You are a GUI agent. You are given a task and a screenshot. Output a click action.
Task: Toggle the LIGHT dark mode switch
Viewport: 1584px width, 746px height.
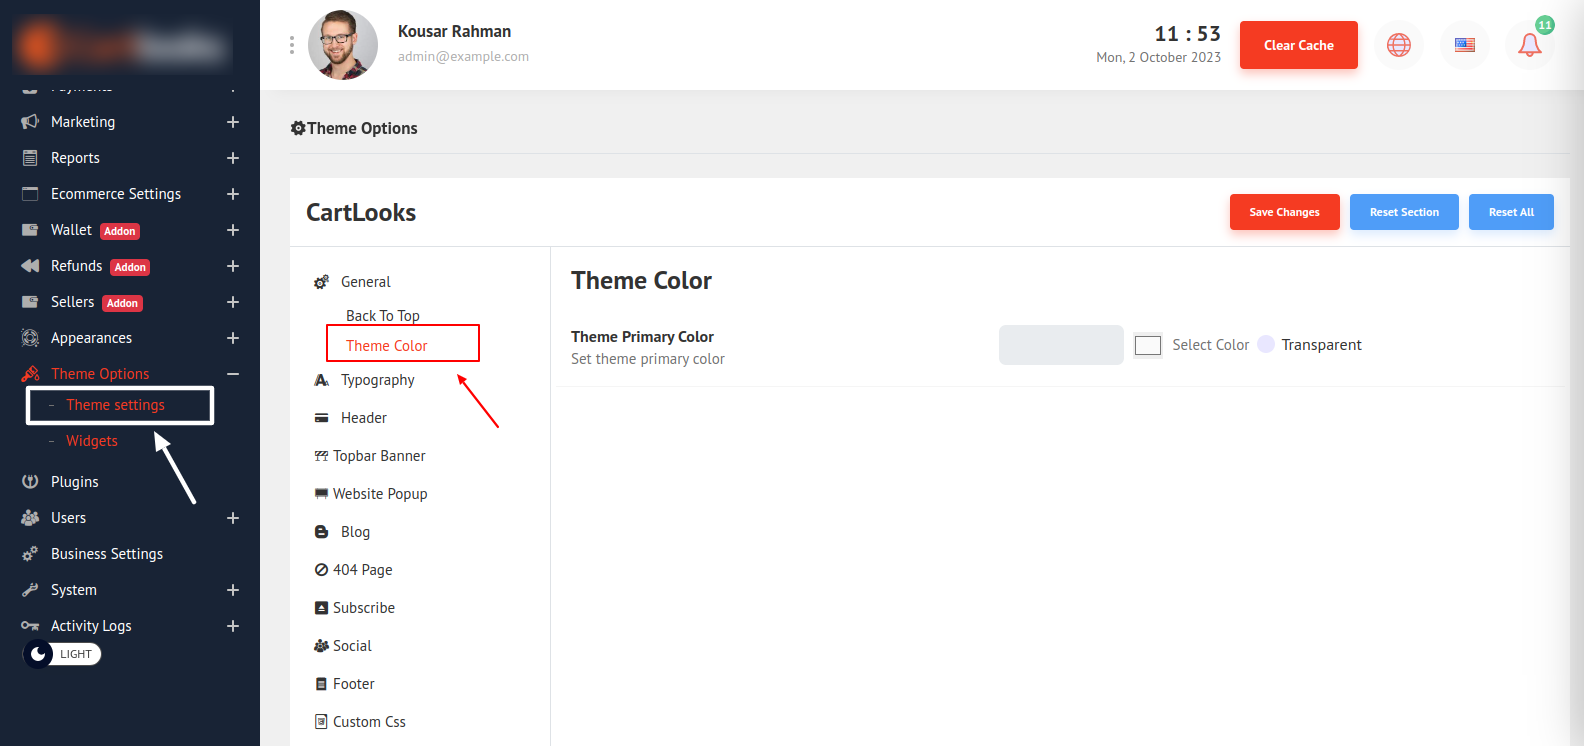pyautogui.click(x=62, y=654)
